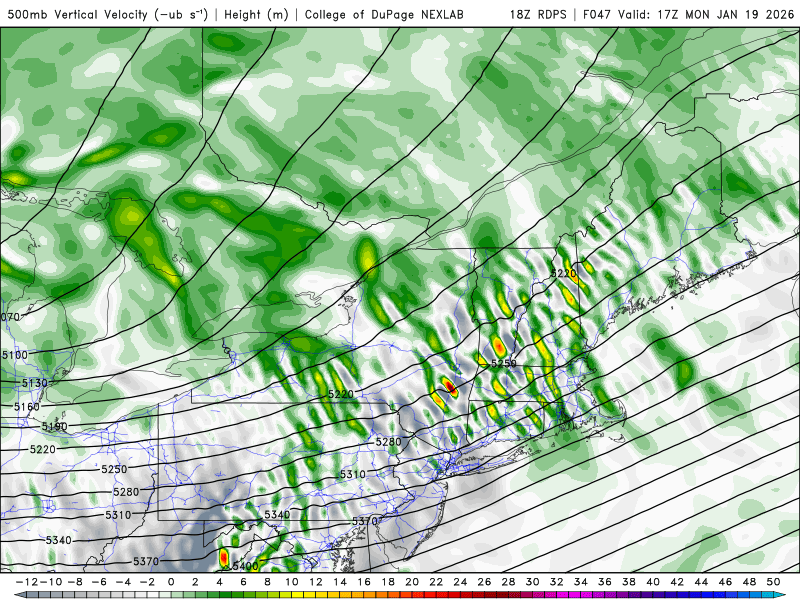
Task: Click the 5400 height contour label
Action: point(245,566)
